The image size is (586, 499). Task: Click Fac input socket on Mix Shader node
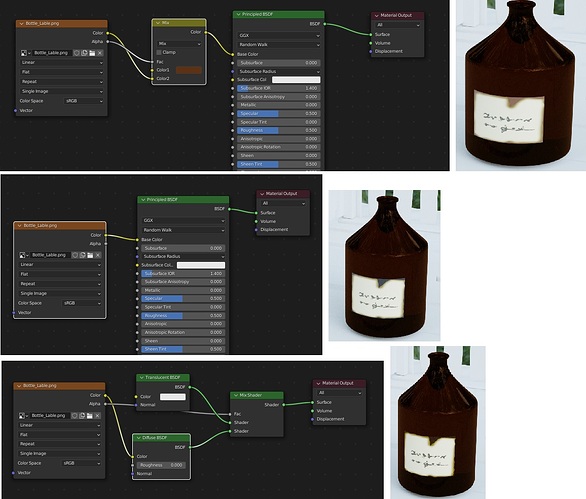pos(230,414)
